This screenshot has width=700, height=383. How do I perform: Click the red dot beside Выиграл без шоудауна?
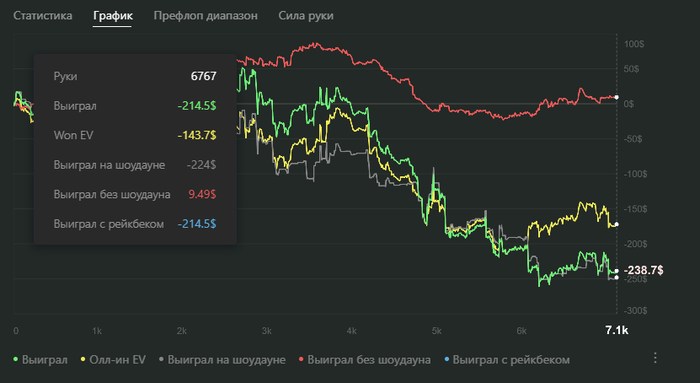click(301, 359)
